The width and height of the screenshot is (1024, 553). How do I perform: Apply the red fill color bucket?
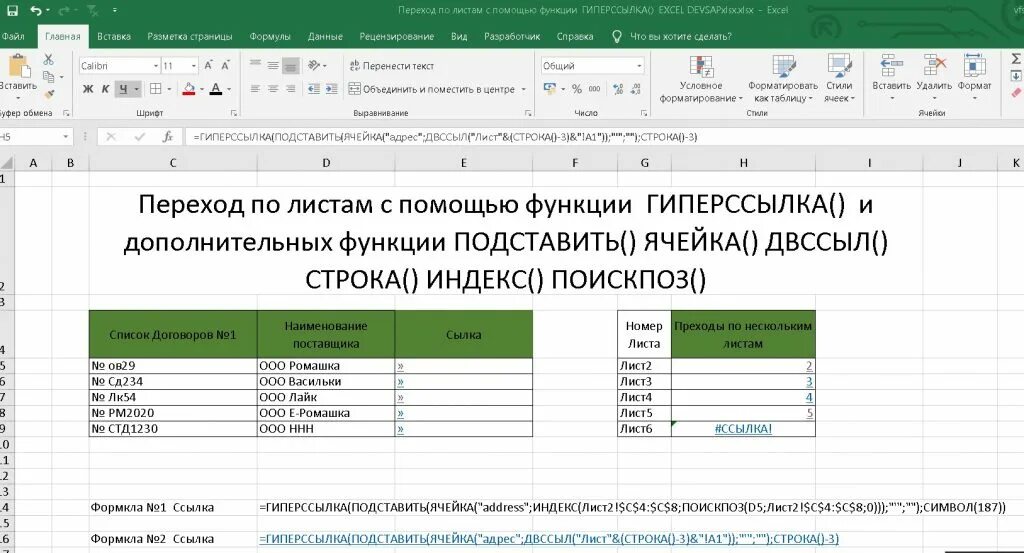pos(189,89)
